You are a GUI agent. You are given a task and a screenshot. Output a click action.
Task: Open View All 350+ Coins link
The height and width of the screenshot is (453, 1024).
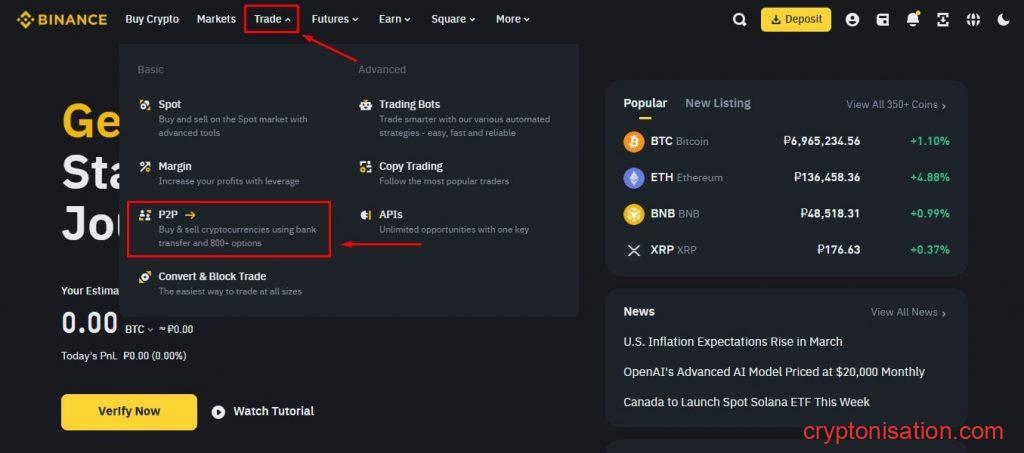895,105
